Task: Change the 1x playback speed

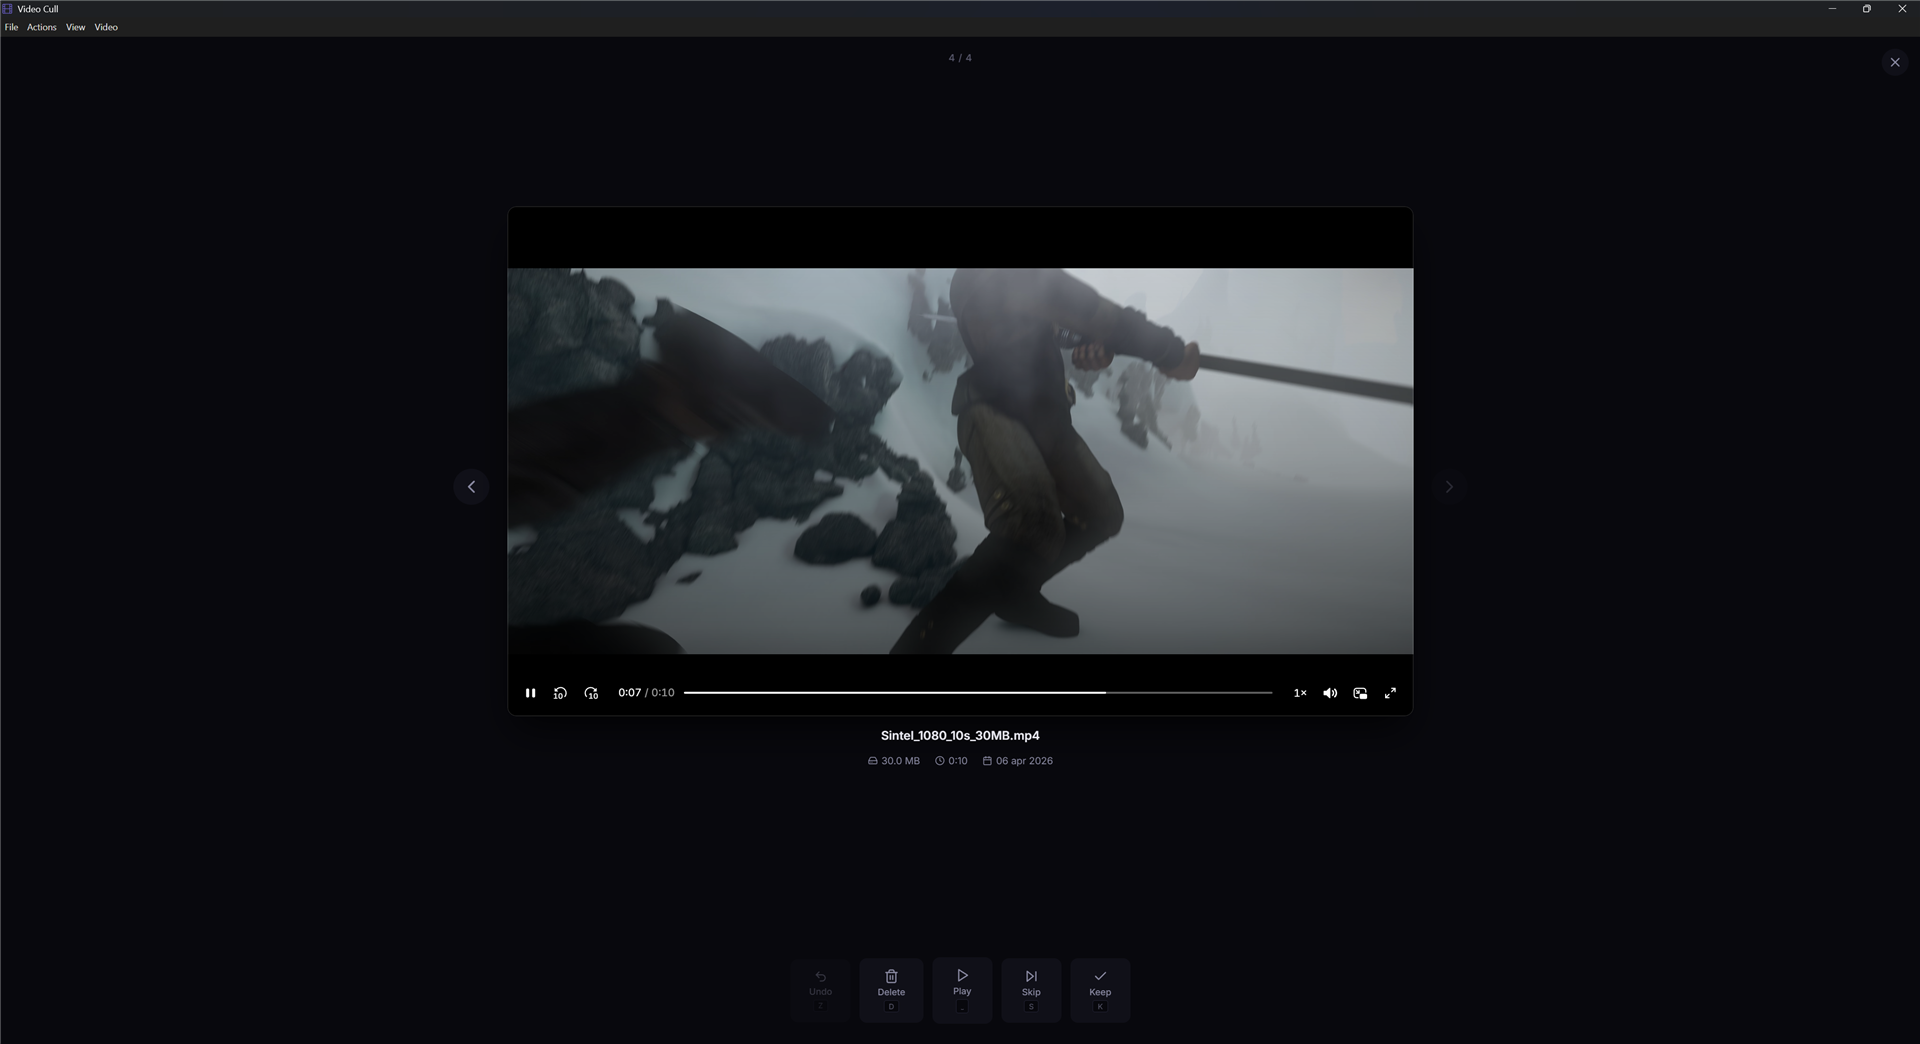Action: (1300, 693)
